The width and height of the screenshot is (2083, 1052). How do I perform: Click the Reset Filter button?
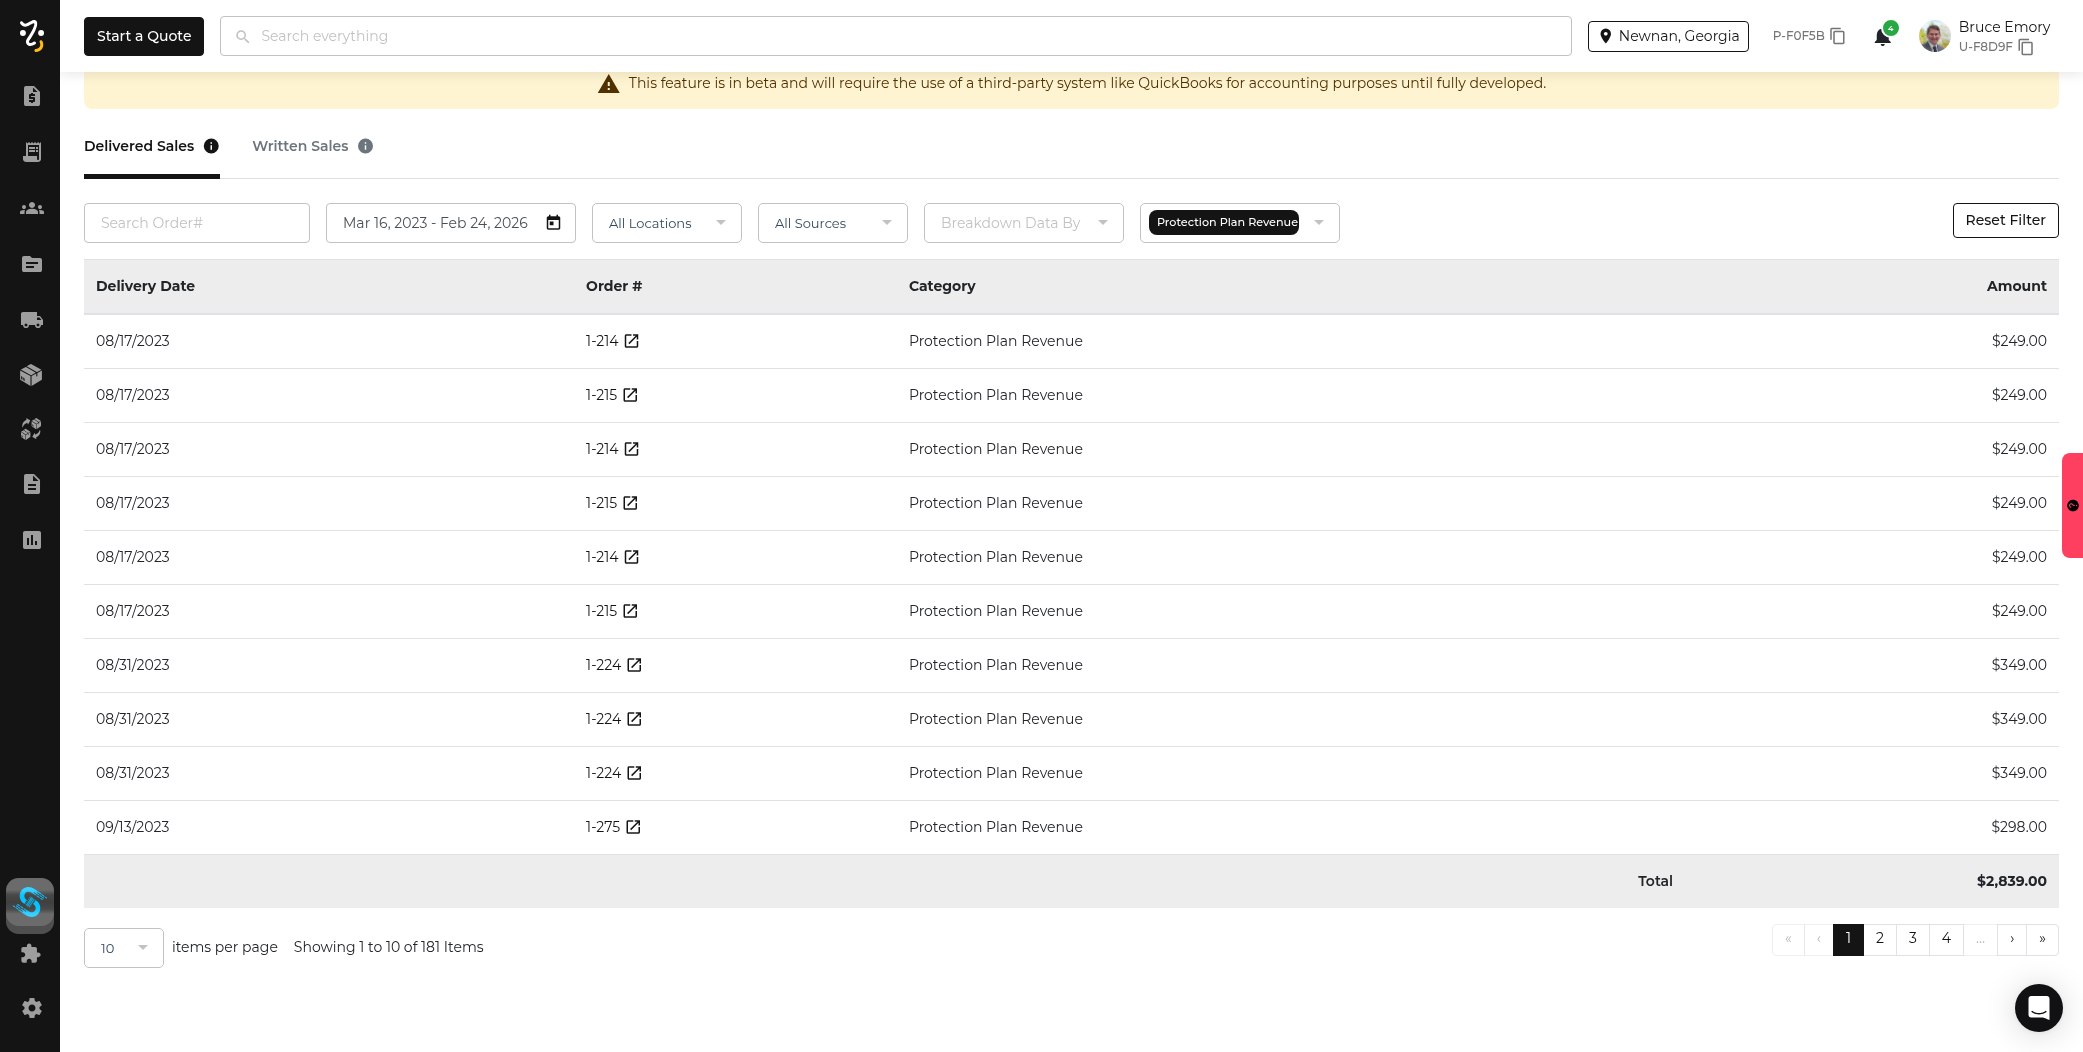2004,220
